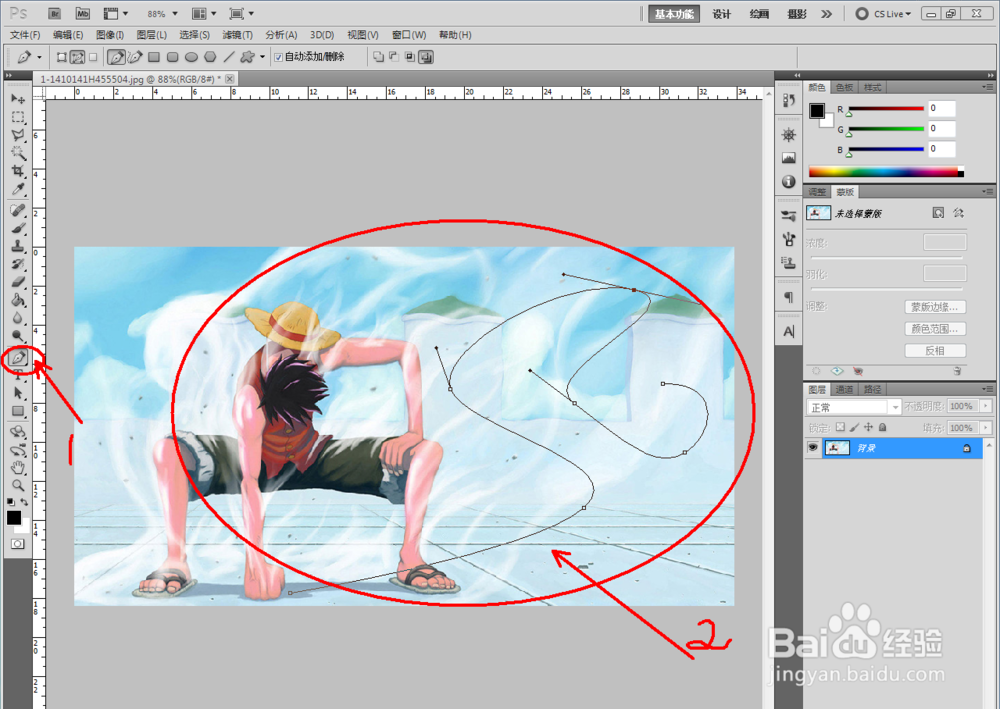Toggle lock image pixels brush icon
The height and width of the screenshot is (709, 1000).
coord(855,427)
